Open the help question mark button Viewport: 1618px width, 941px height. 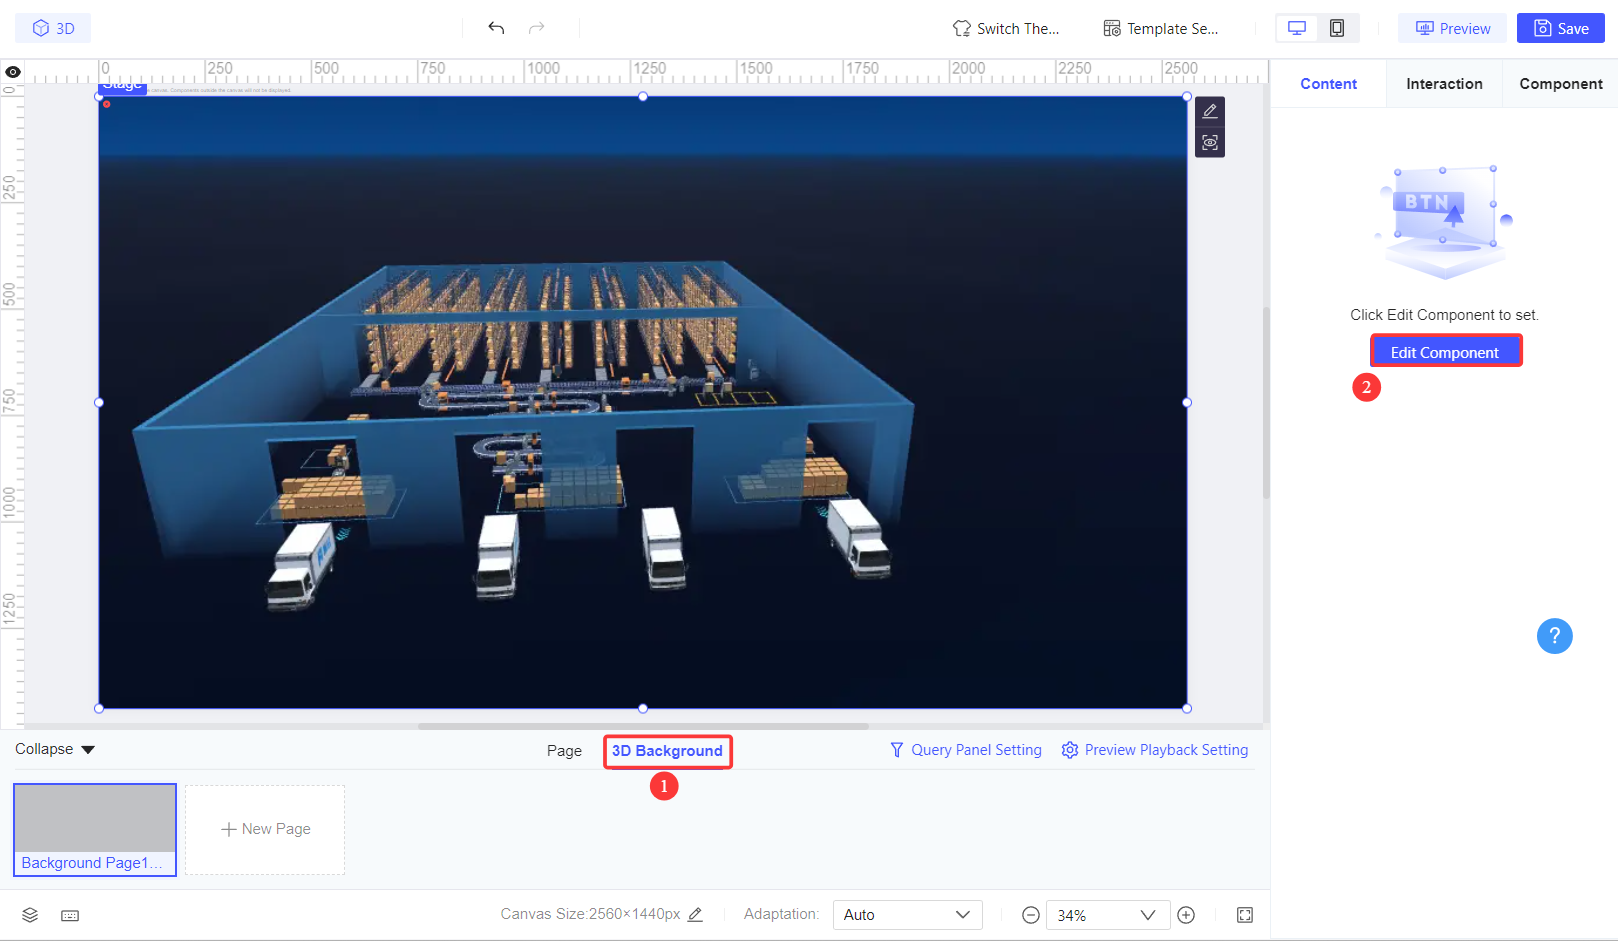point(1554,636)
